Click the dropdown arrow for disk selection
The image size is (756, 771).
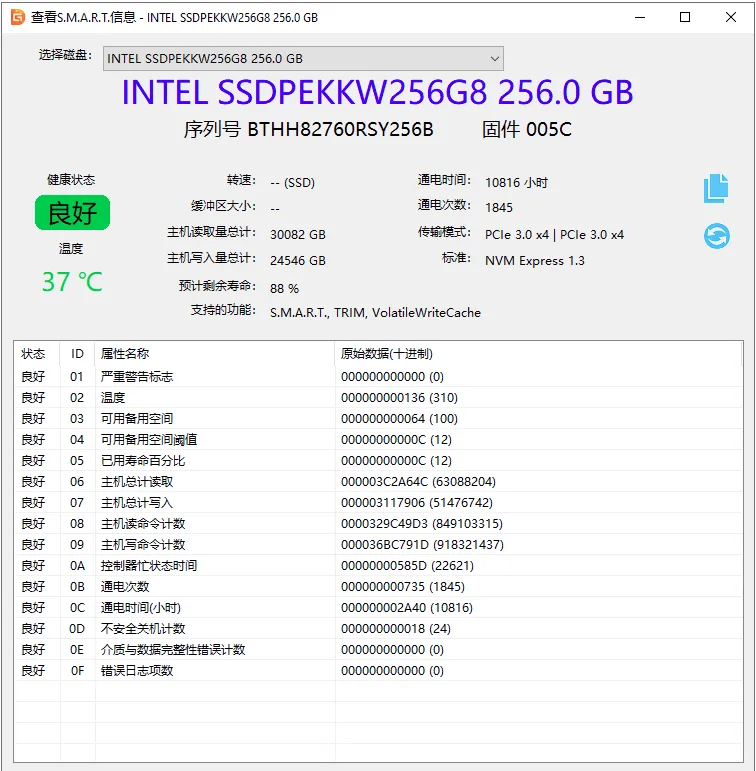point(494,59)
